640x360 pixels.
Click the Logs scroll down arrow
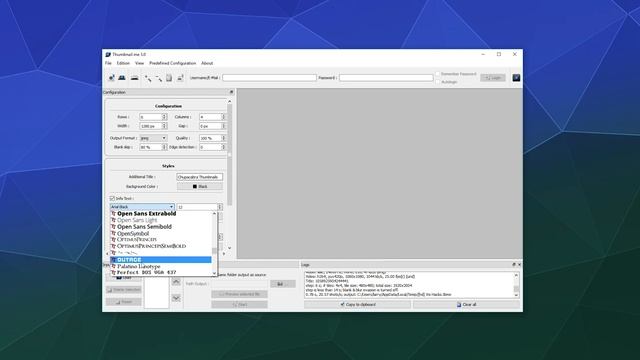tap(516, 295)
